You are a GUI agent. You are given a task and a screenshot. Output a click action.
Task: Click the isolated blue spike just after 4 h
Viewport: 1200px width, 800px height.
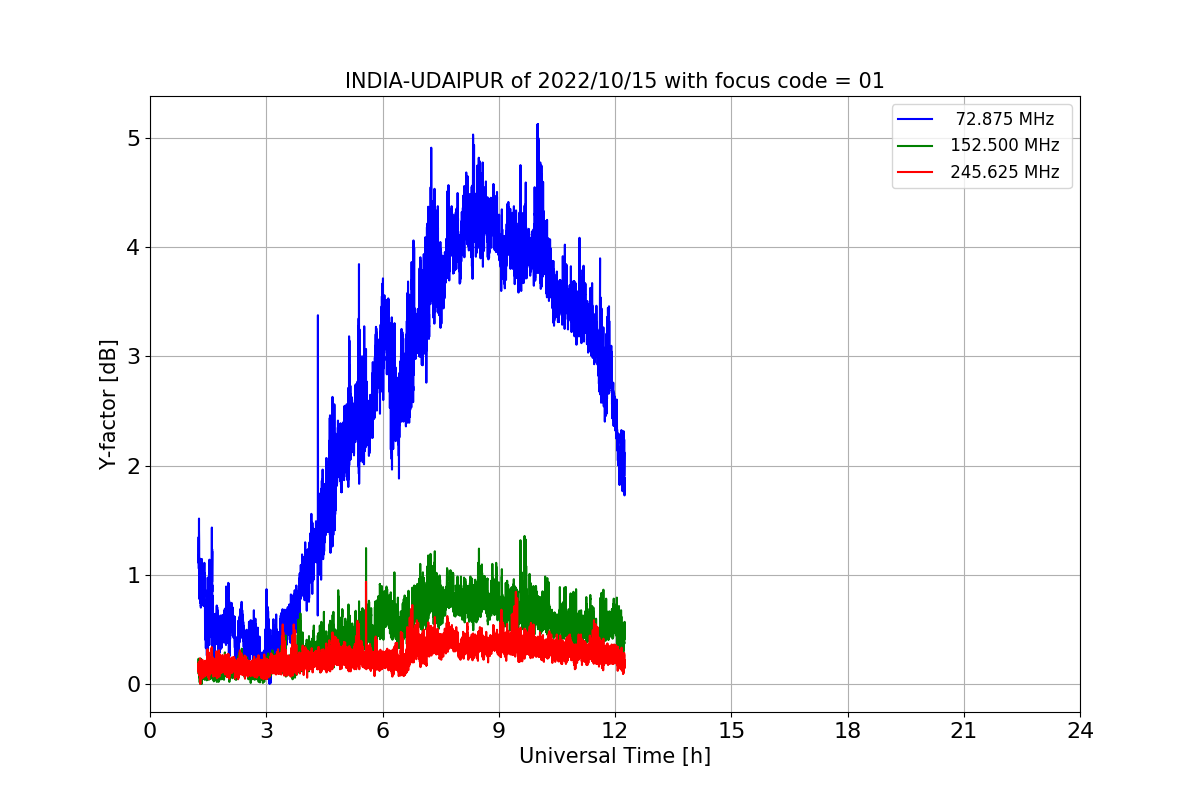(318, 316)
